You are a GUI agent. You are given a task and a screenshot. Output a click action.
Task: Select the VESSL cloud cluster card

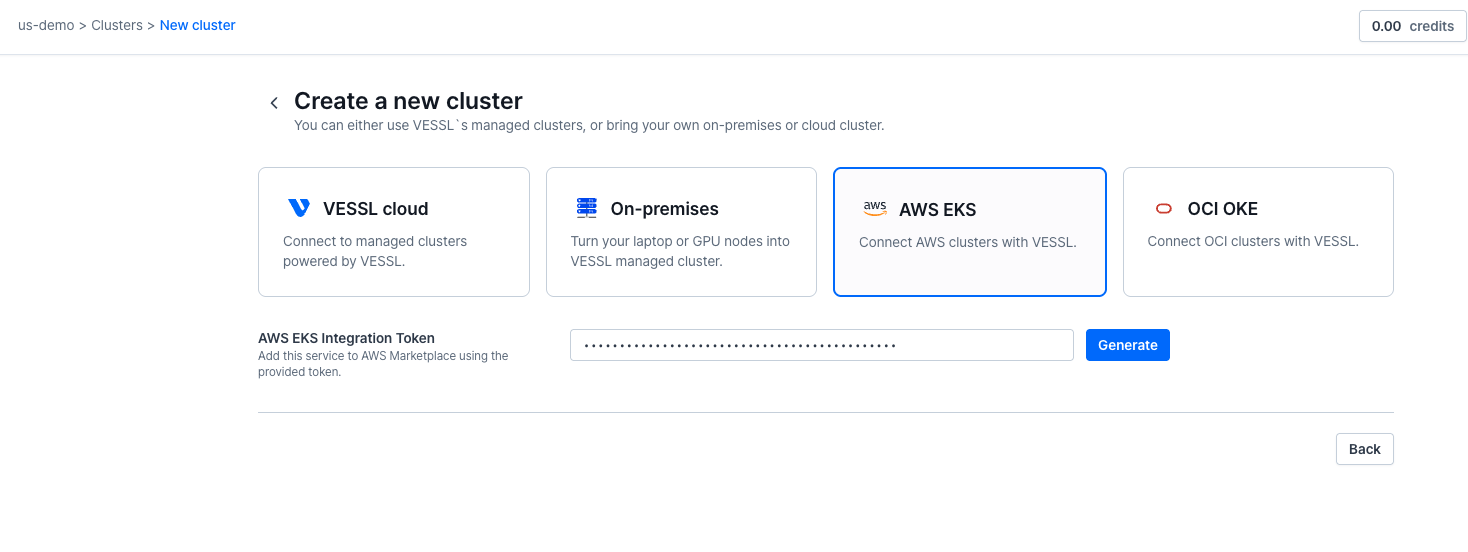[394, 232]
